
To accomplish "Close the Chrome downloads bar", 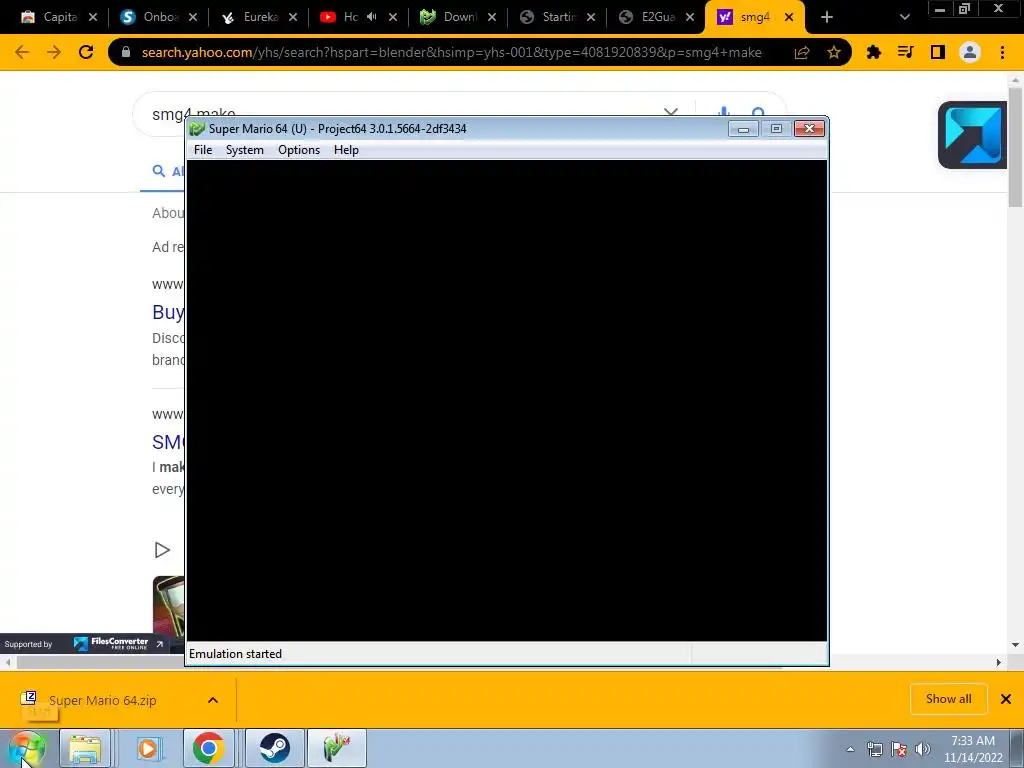I will [x=1006, y=699].
